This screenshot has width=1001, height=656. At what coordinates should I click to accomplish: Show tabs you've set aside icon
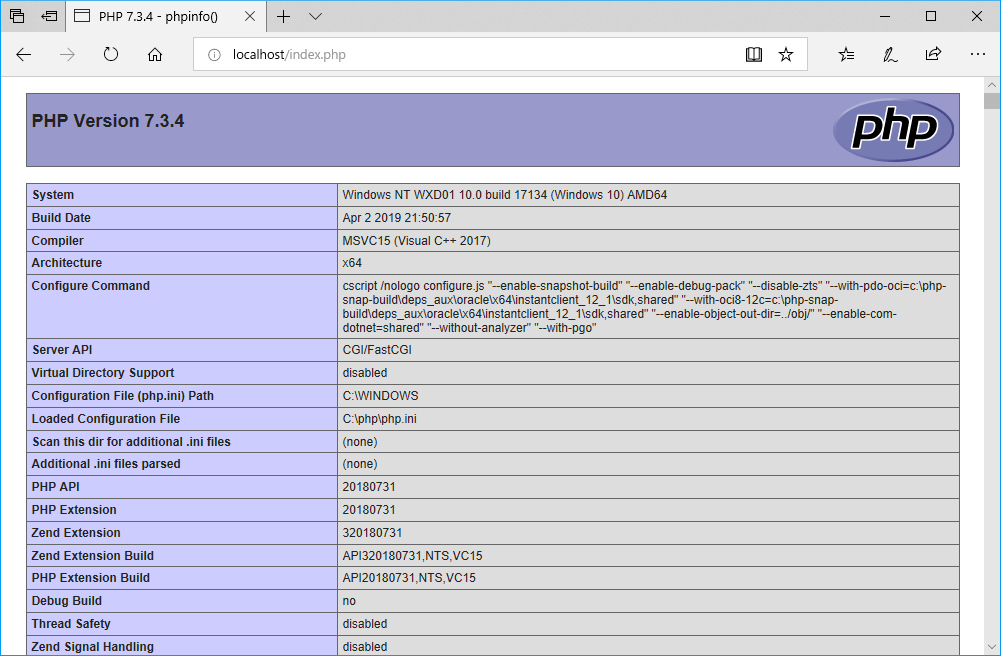[15, 16]
